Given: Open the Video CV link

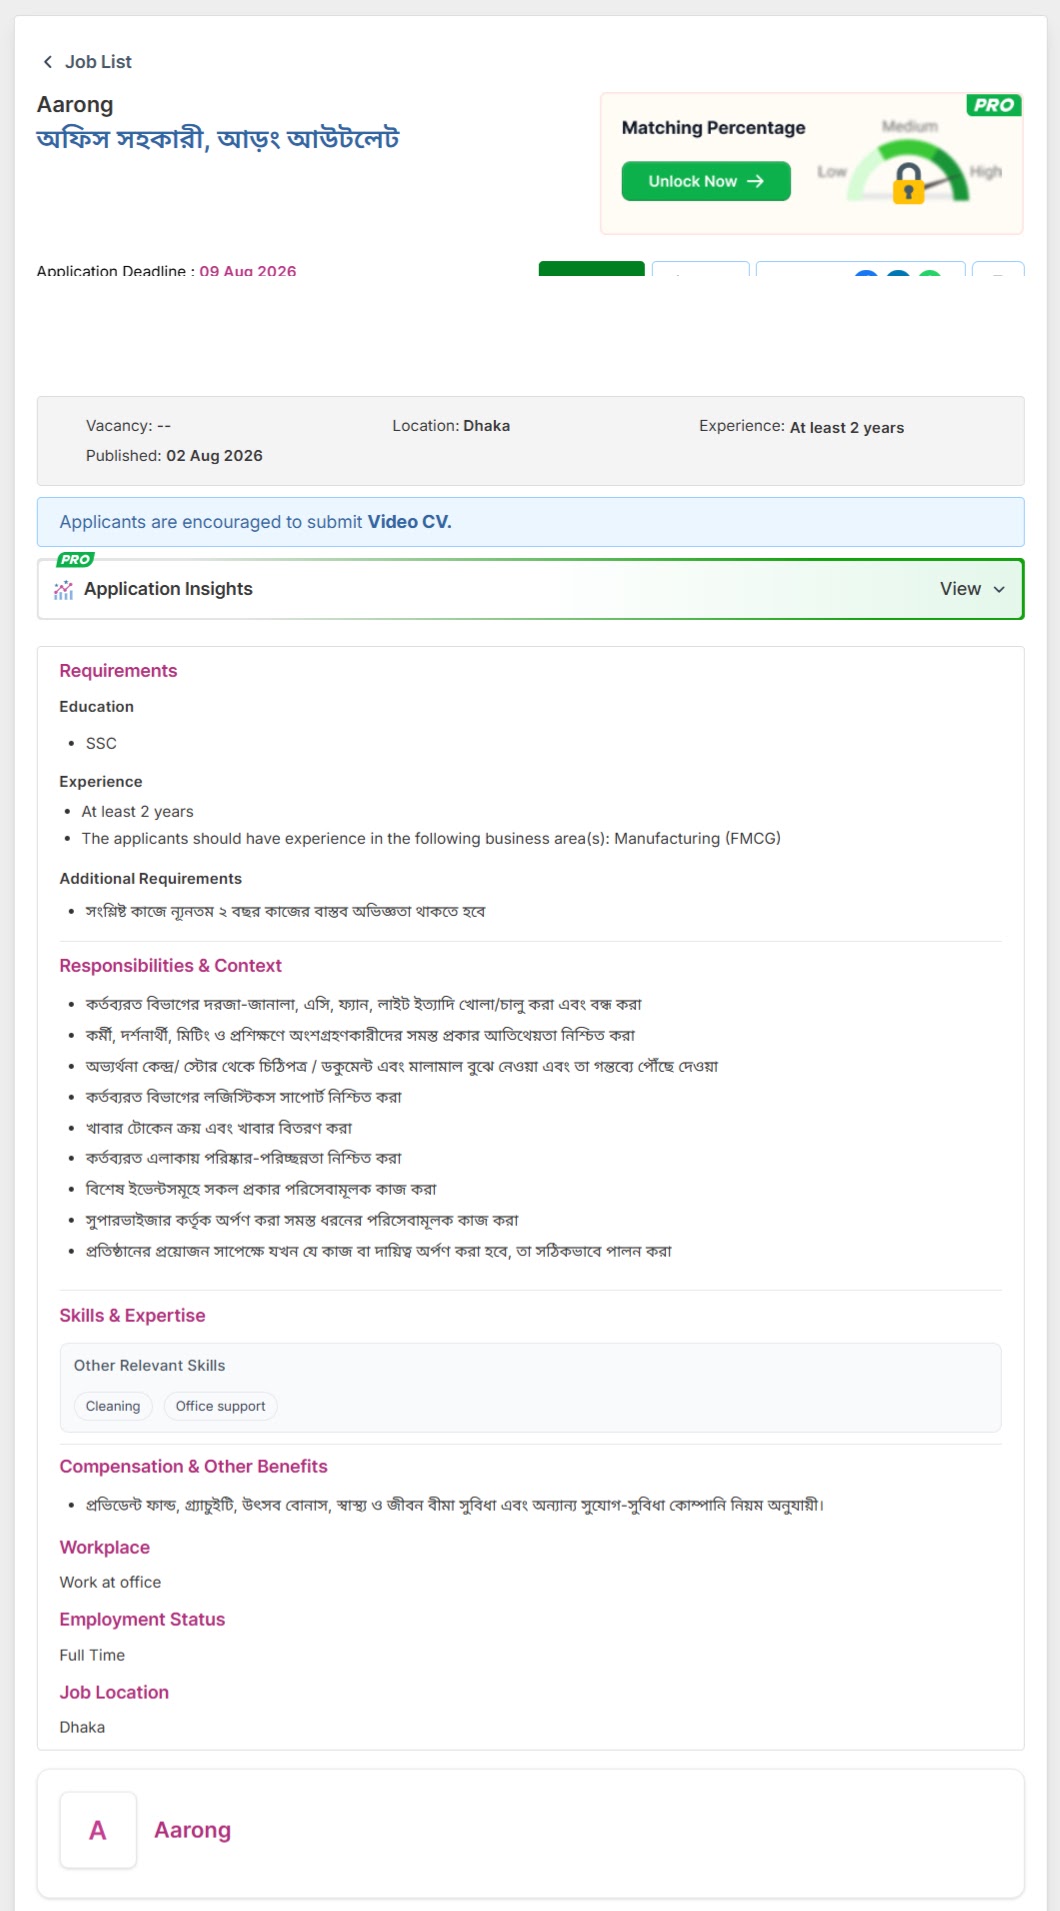Looking at the screenshot, I should click(409, 522).
